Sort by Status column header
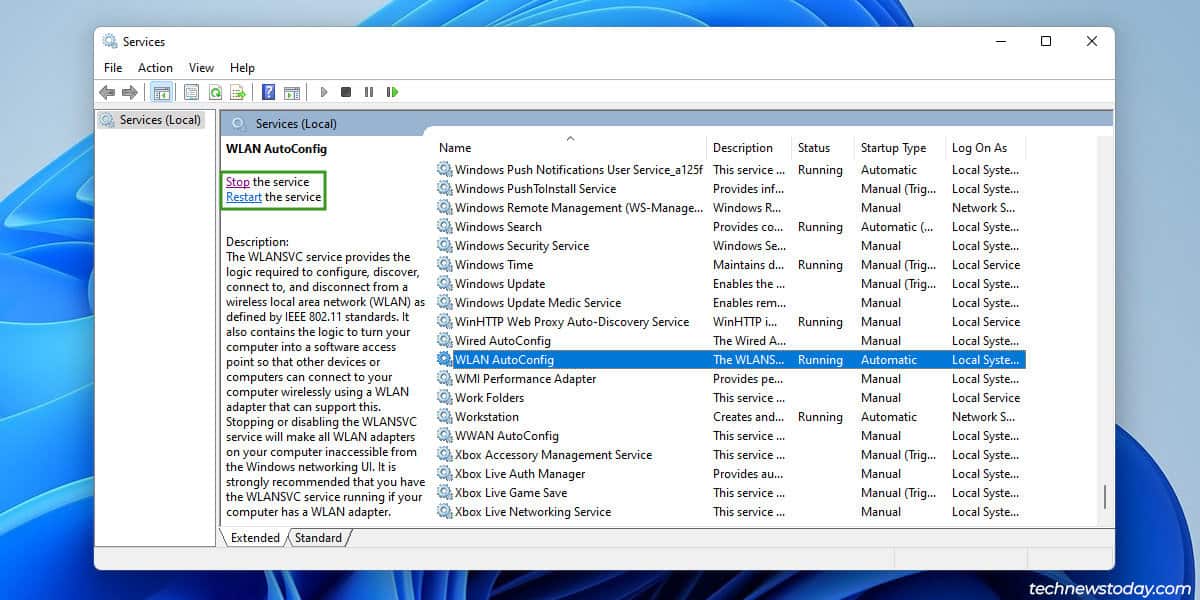The image size is (1200, 600). coord(823,148)
